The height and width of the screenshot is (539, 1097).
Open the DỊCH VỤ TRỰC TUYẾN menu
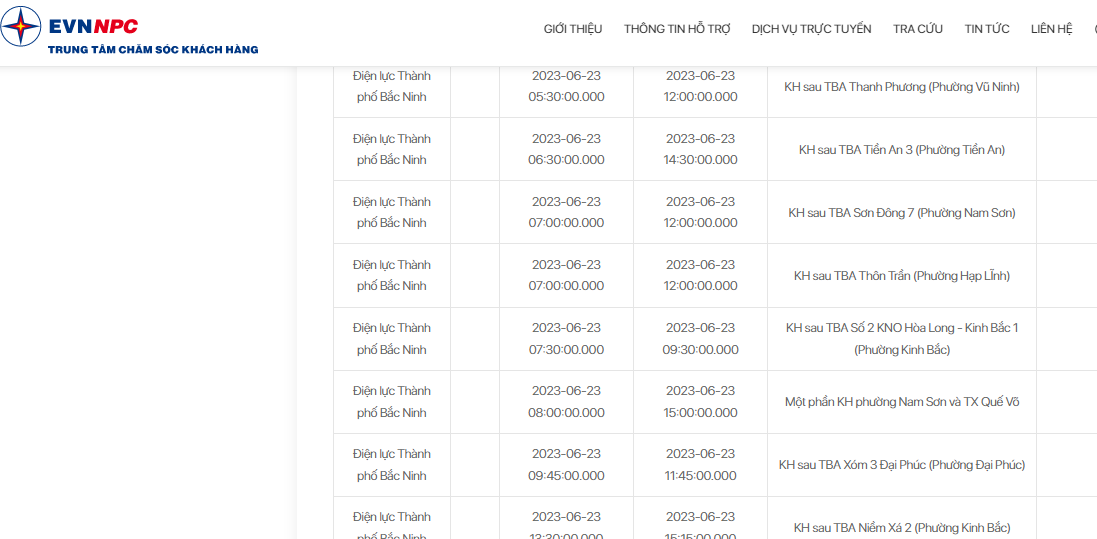812,29
